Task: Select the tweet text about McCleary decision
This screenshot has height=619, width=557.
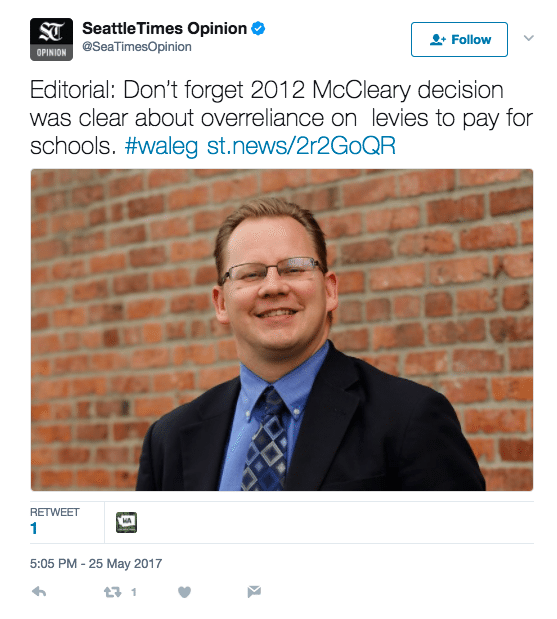Action: [281, 118]
